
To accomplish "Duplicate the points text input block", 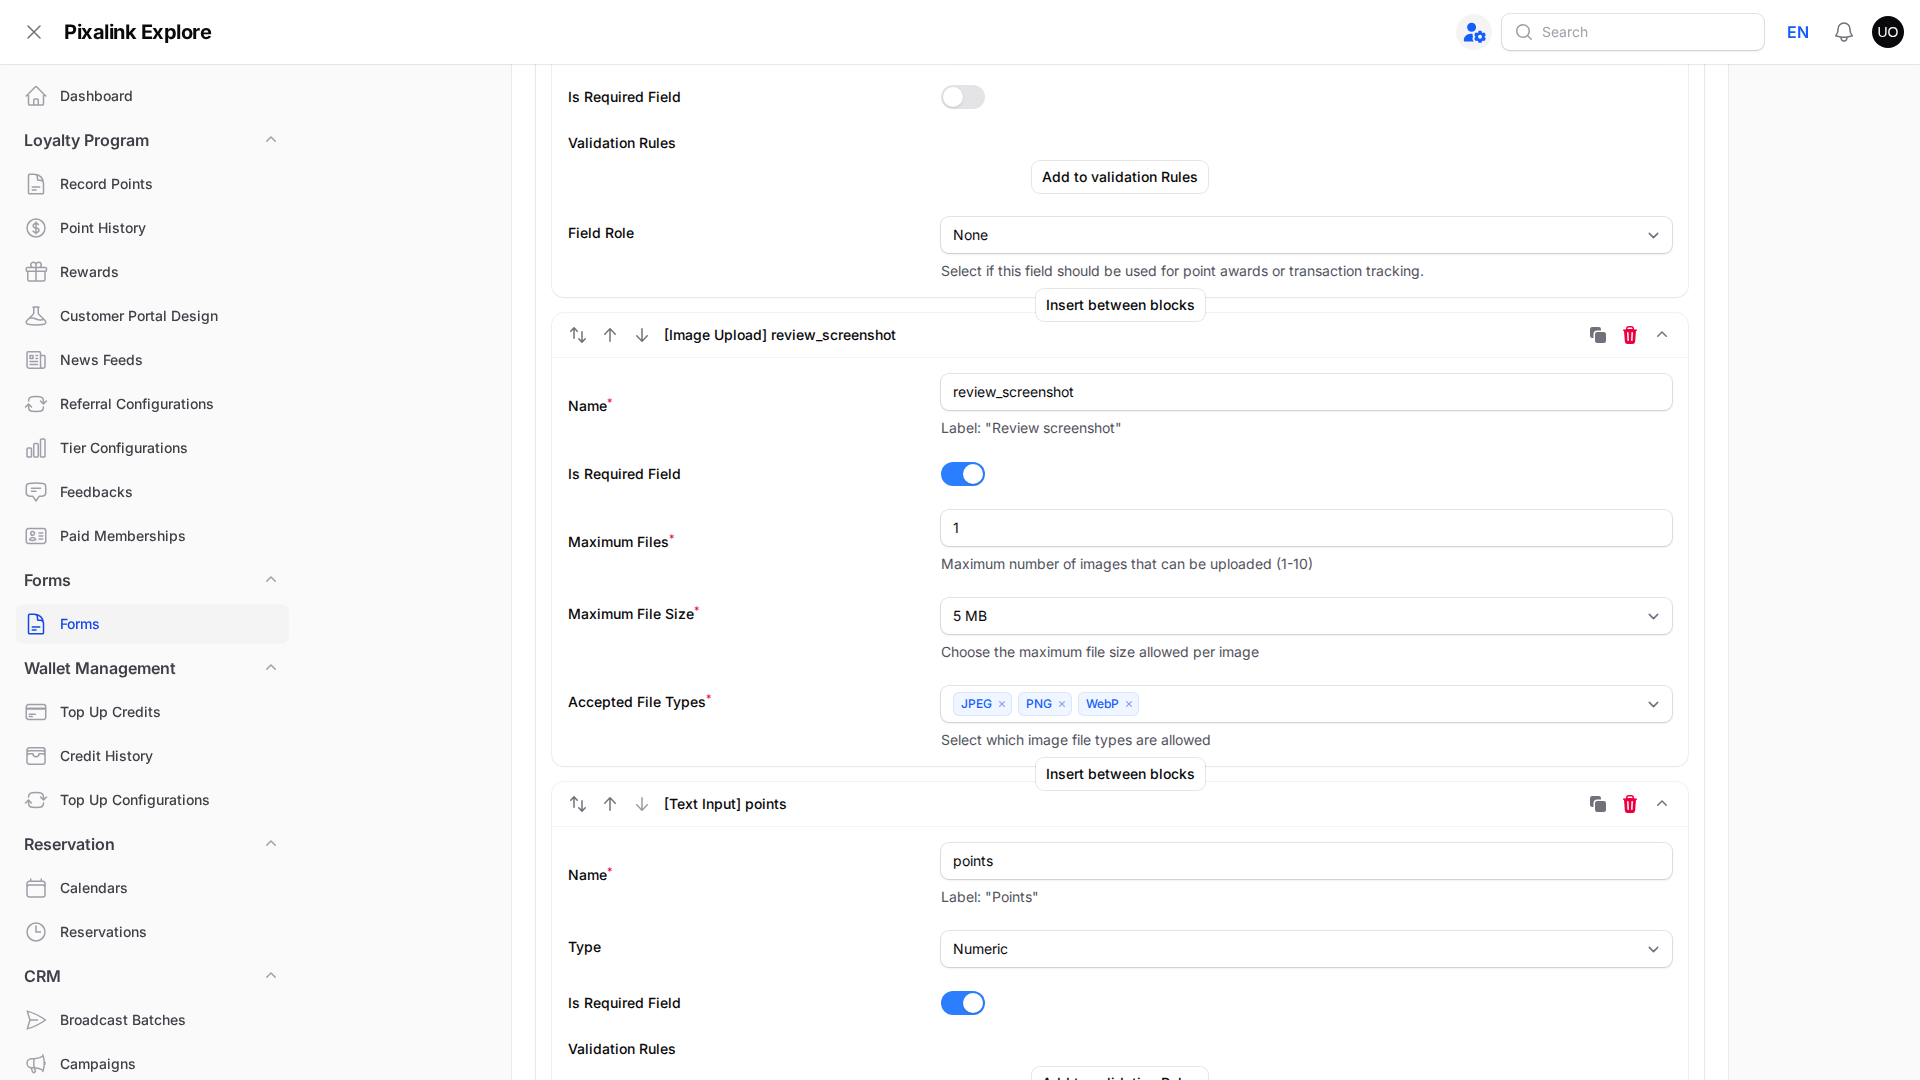I will [x=1598, y=804].
